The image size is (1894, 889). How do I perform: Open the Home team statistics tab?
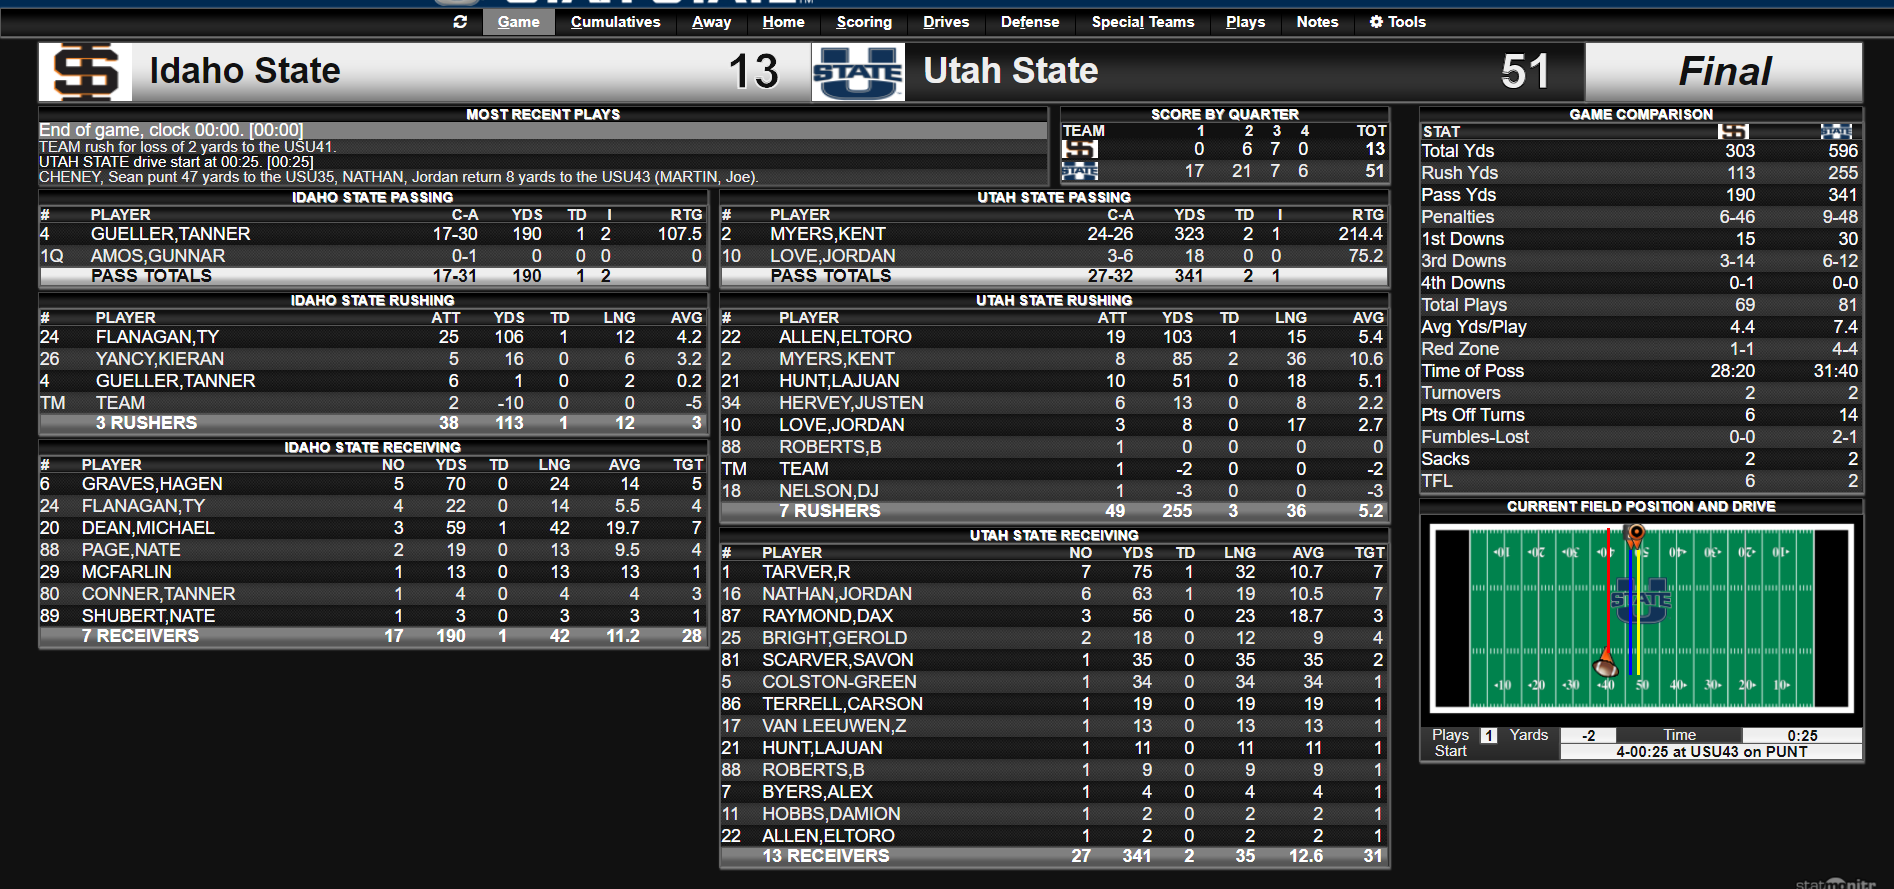783,21
